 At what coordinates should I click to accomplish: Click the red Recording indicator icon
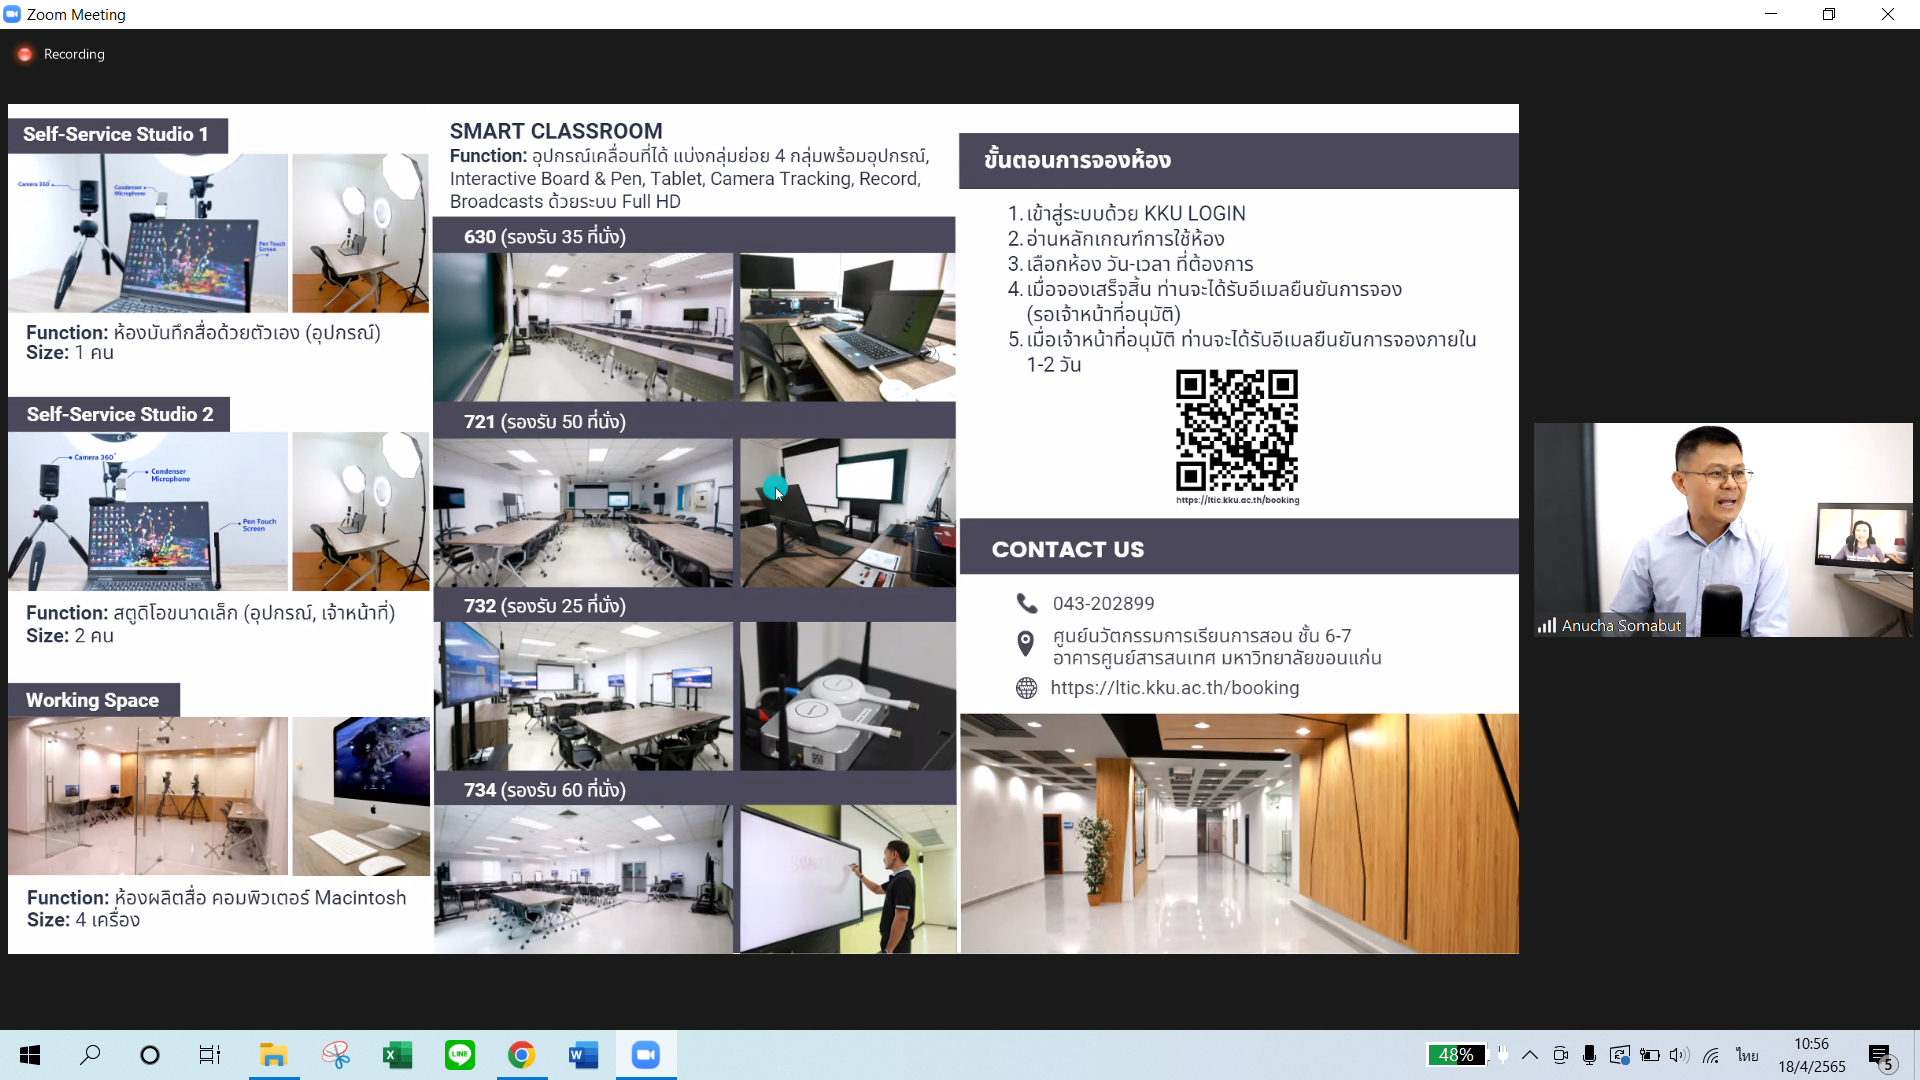click(25, 54)
